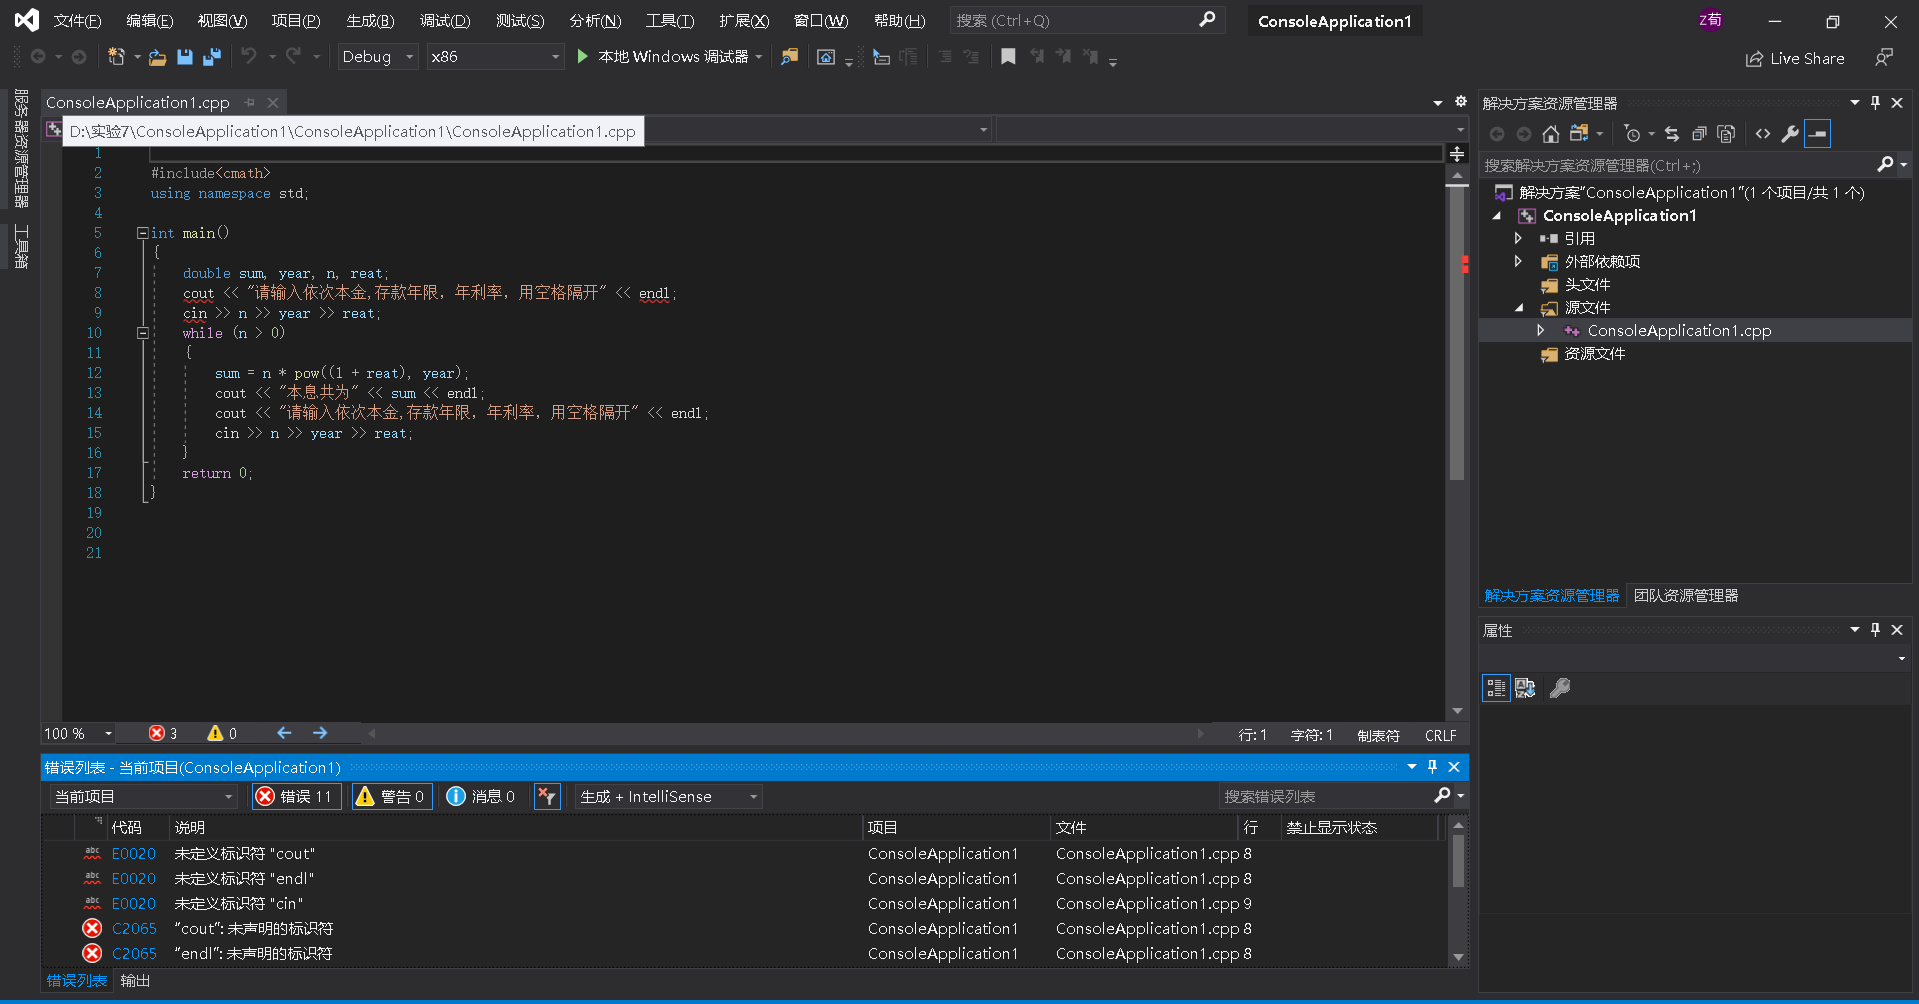Collapse the while loop code block
Screen dimensions: 1919x1004
point(143,333)
